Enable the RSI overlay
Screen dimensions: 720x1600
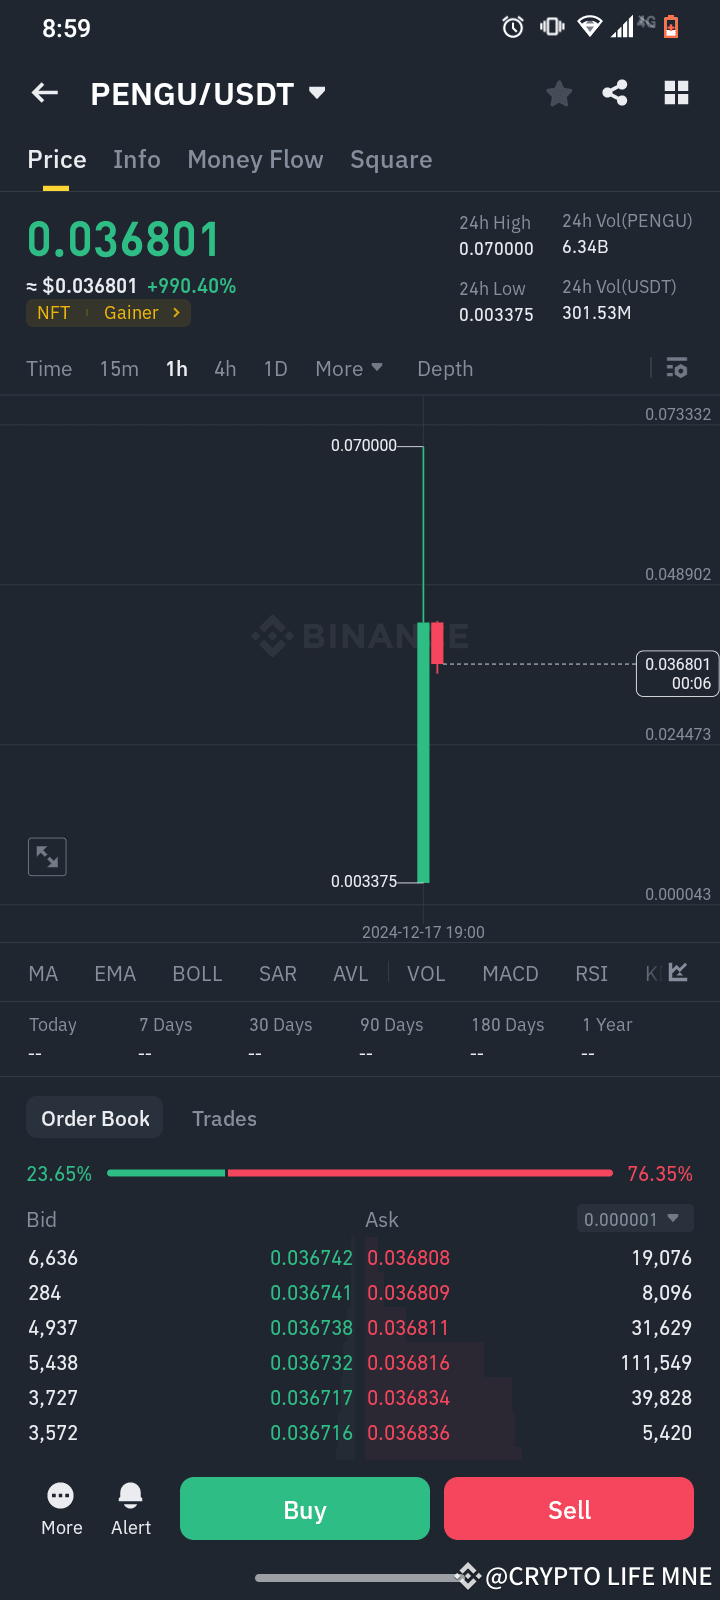coord(591,973)
